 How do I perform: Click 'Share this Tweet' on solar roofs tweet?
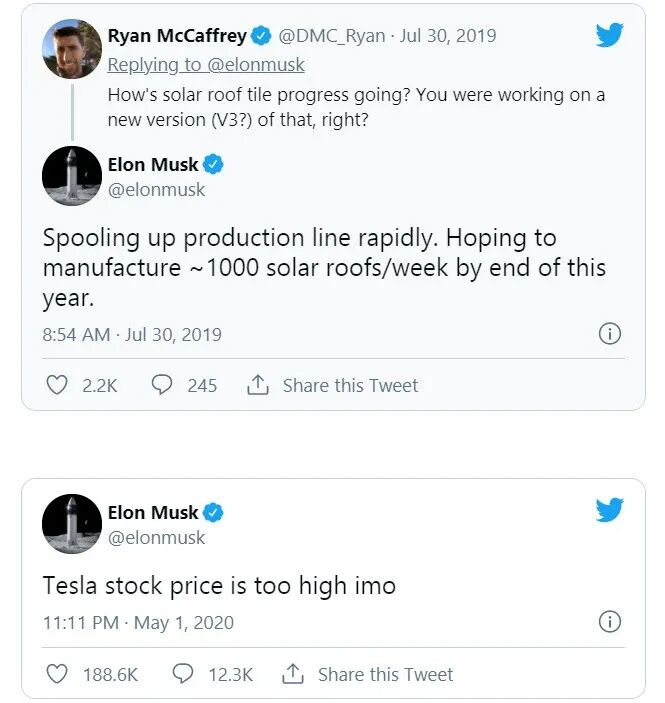click(x=350, y=385)
